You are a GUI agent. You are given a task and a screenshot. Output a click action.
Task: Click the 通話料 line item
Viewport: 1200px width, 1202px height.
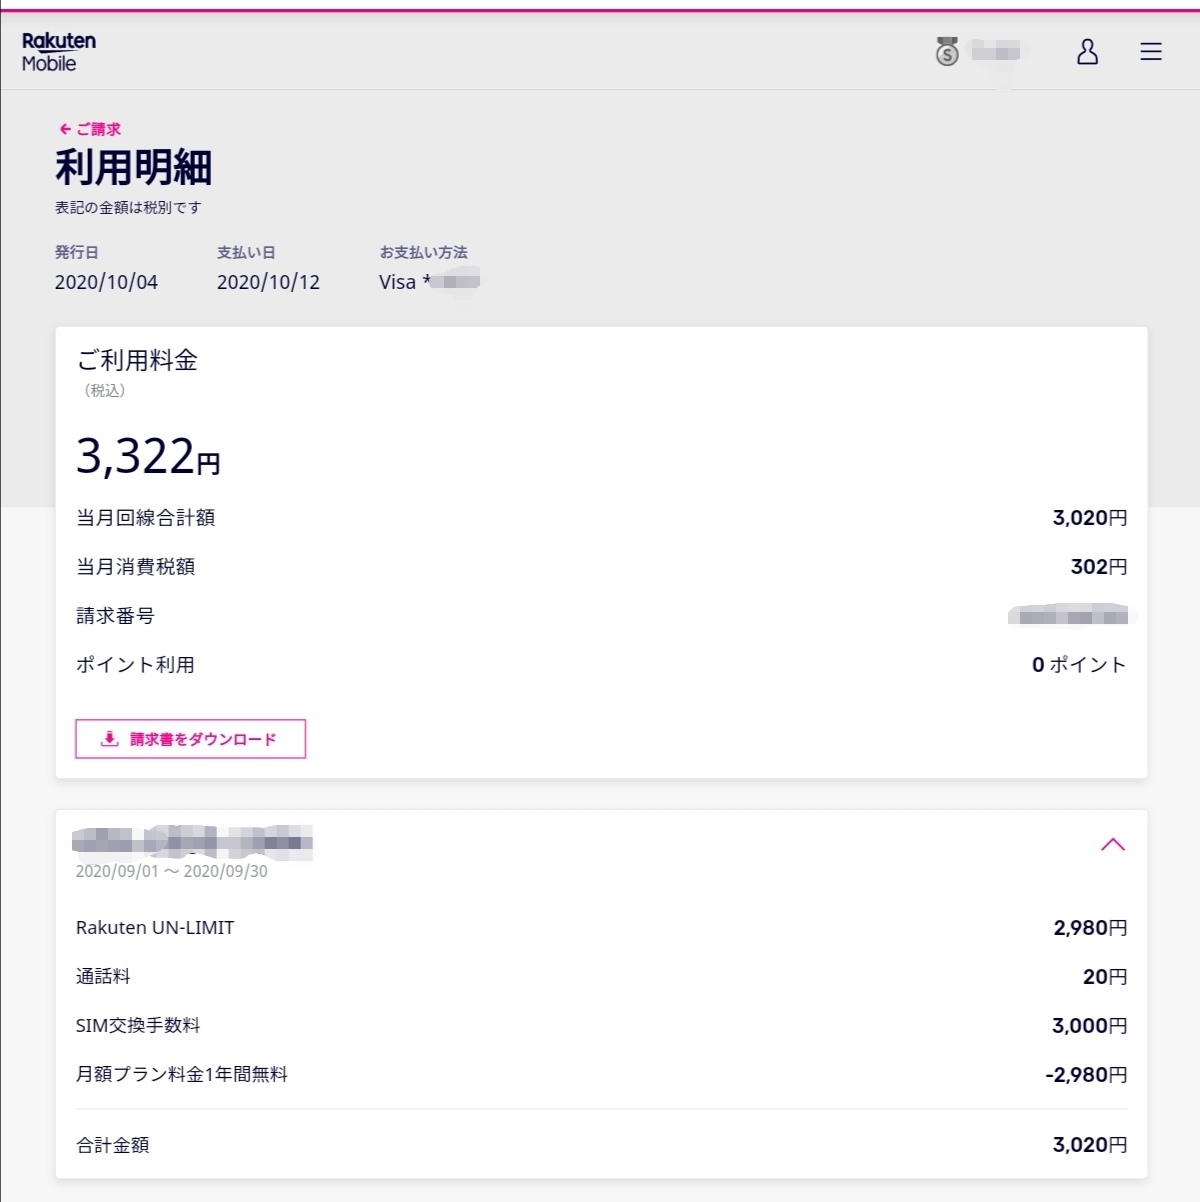tap(103, 977)
